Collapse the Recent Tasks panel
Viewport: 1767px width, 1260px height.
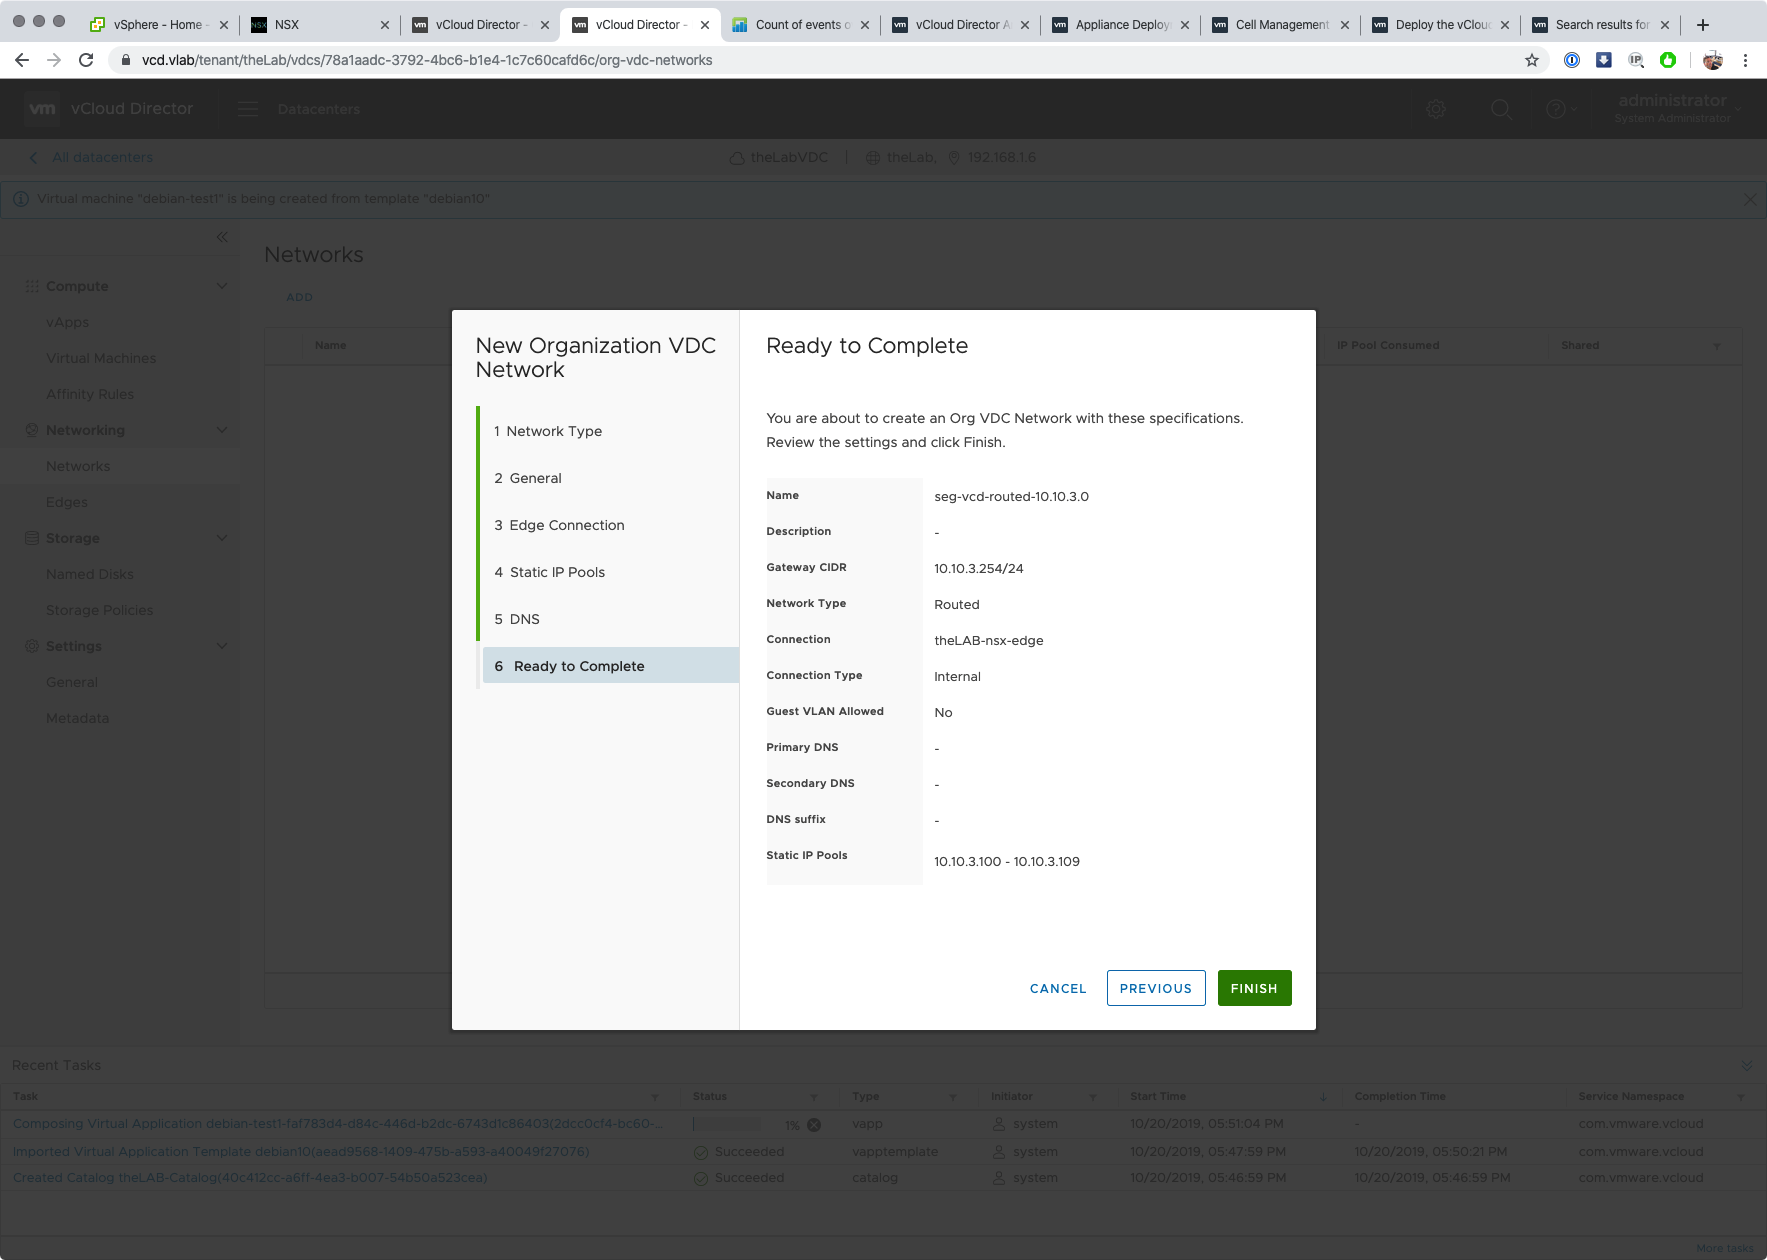pos(1746,1066)
